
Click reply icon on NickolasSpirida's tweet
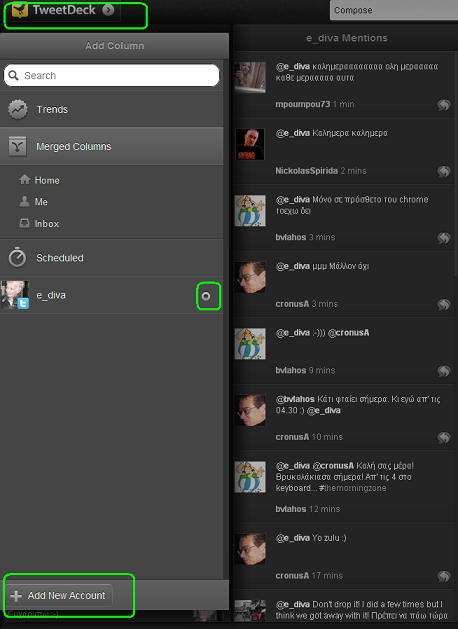pos(444,172)
